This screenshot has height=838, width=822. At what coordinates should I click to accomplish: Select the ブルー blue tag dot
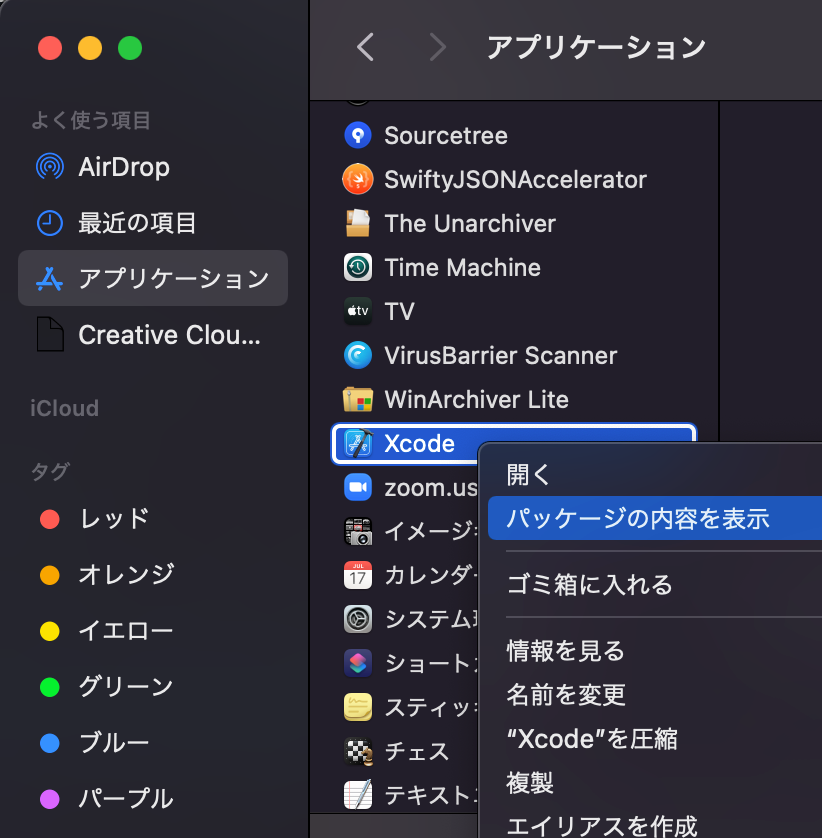(x=50, y=743)
